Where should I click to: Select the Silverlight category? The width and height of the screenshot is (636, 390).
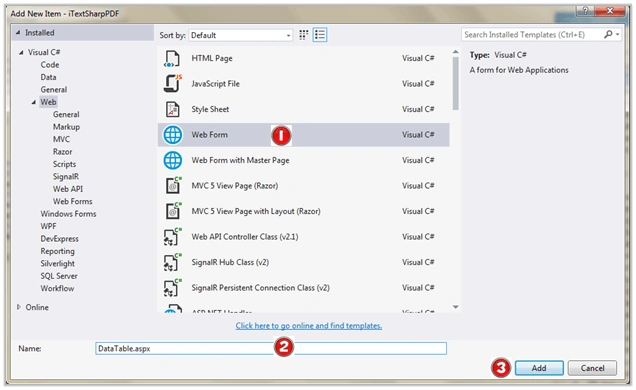click(x=57, y=264)
